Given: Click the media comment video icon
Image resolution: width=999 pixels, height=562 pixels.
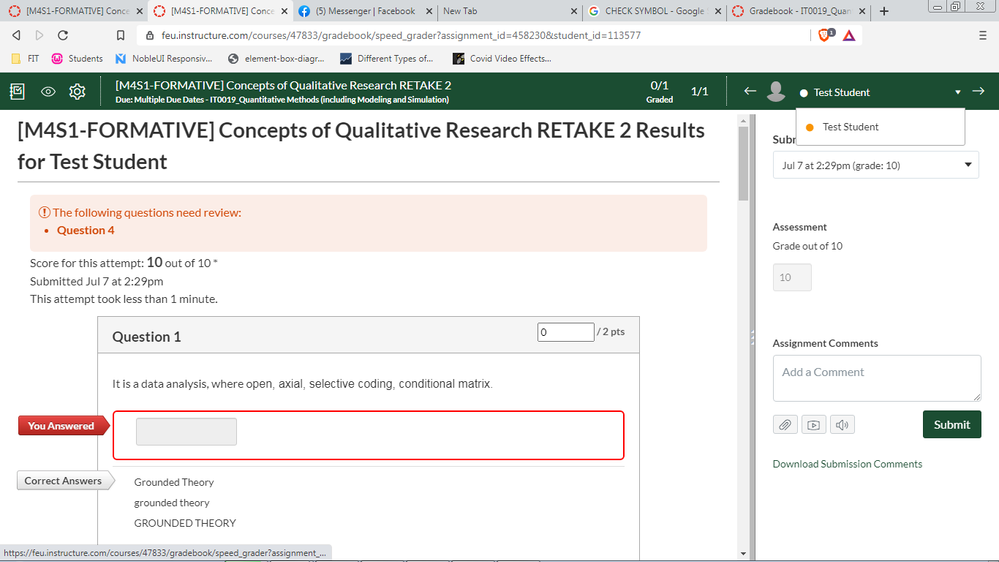Looking at the screenshot, I should click(813, 425).
